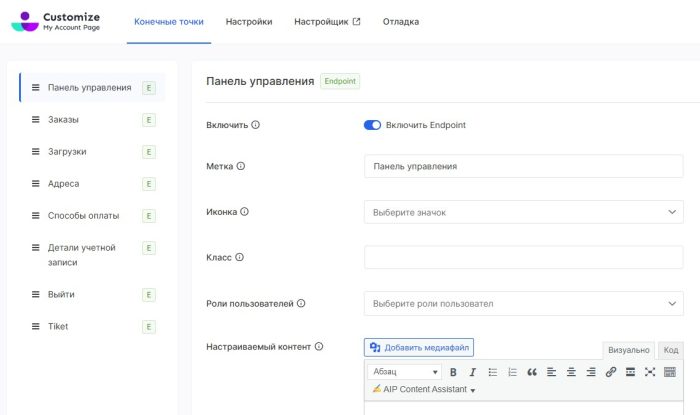700x415 pixels.
Task: Disable the Включить Endpoint toggle
Action: tap(372, 125)
